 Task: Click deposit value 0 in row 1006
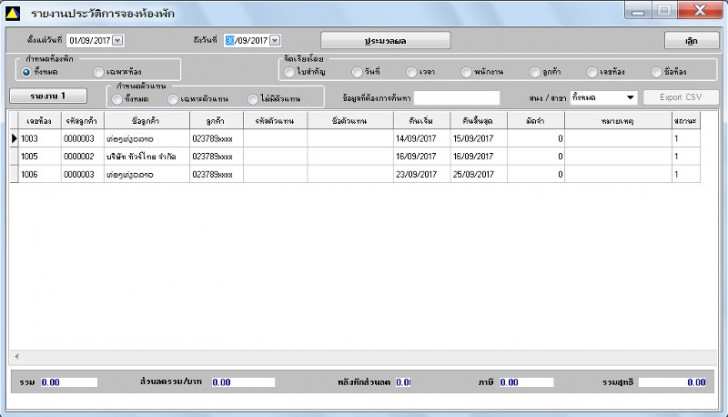(x=536, y=175)
